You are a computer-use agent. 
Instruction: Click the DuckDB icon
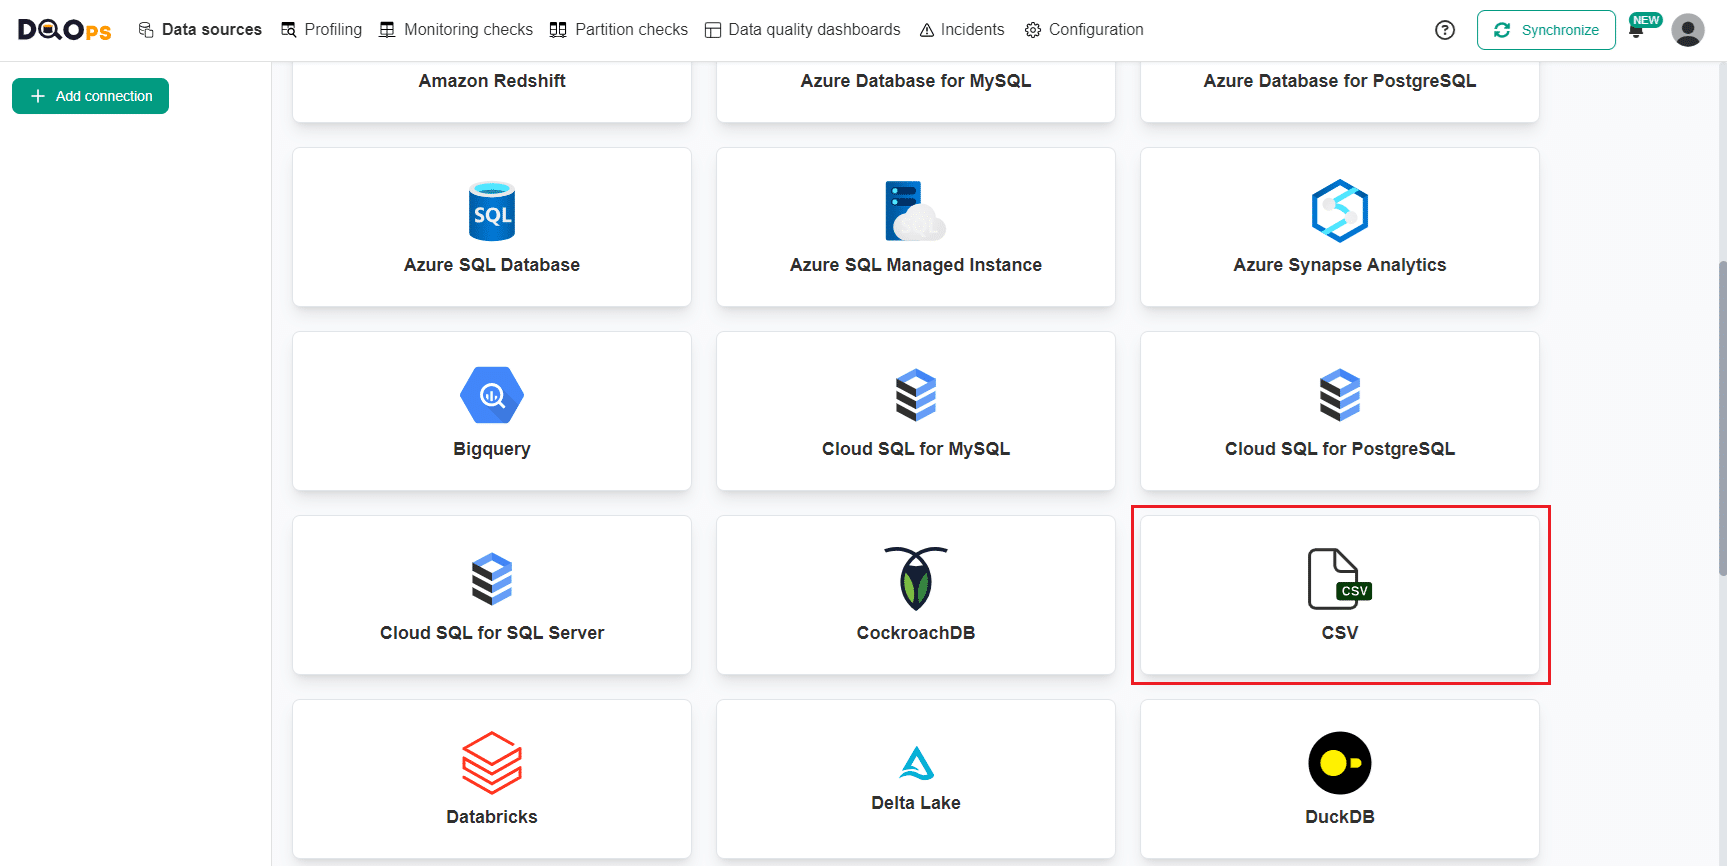pos(1340,763)
